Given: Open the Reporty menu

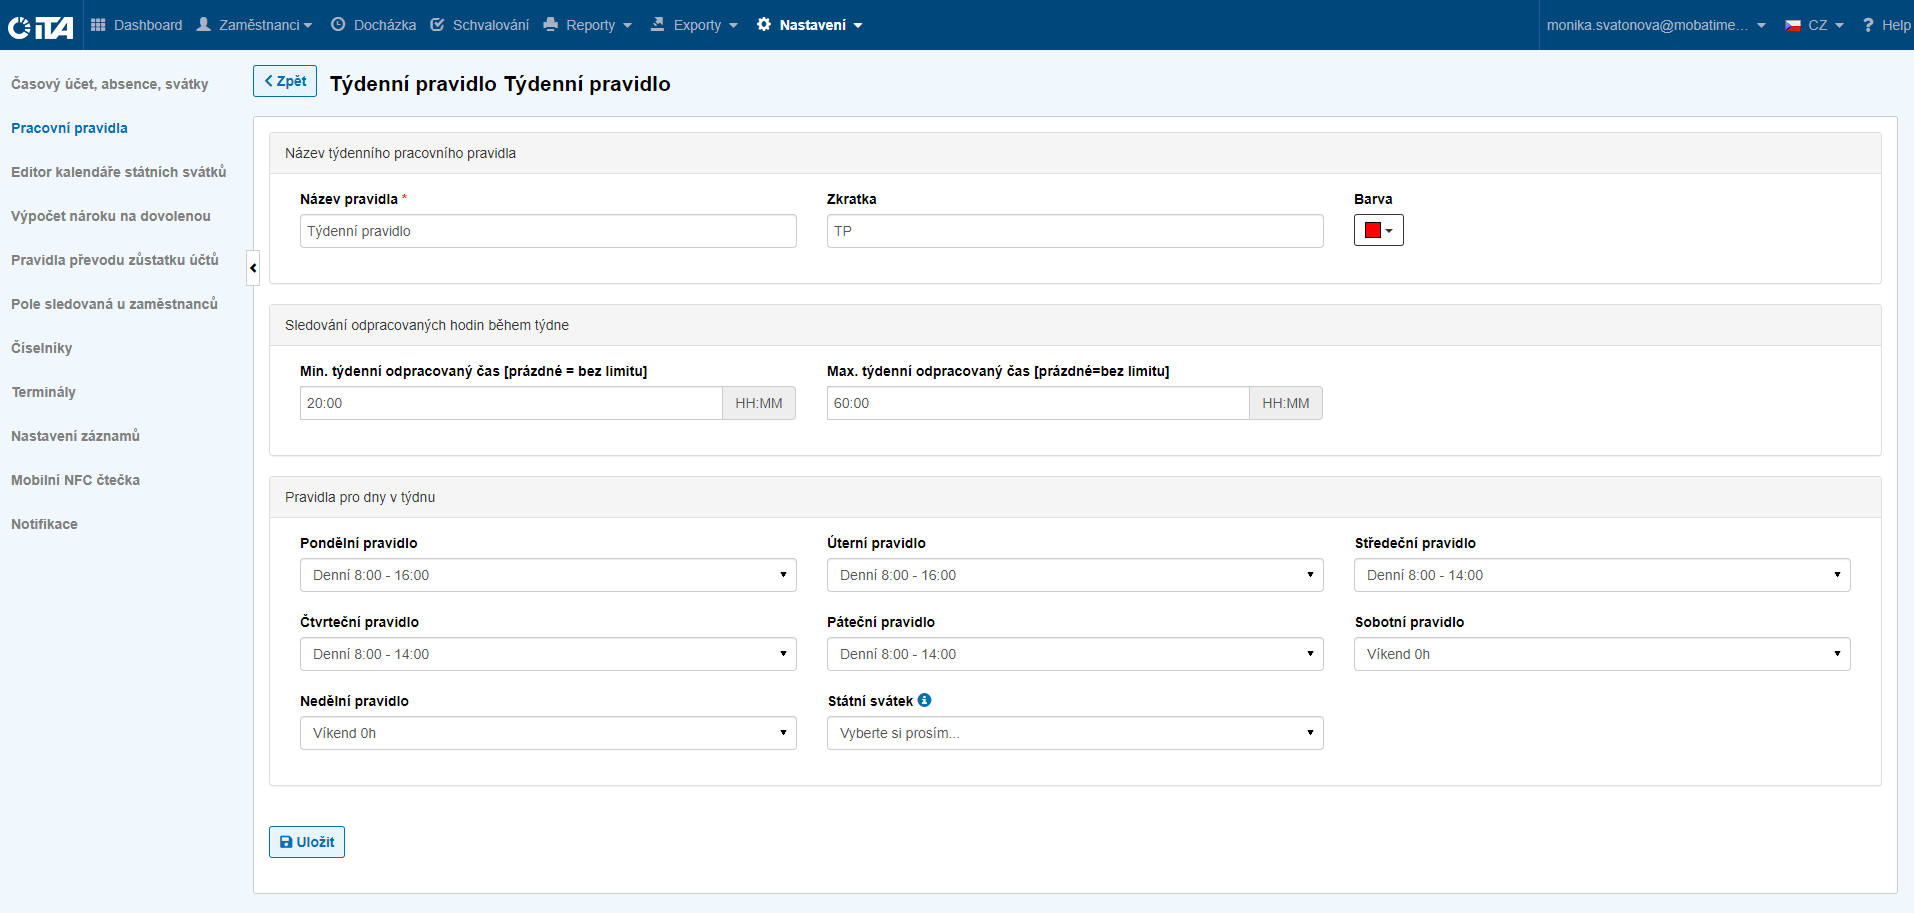Looking at the screenshot, I should [588, 25].
